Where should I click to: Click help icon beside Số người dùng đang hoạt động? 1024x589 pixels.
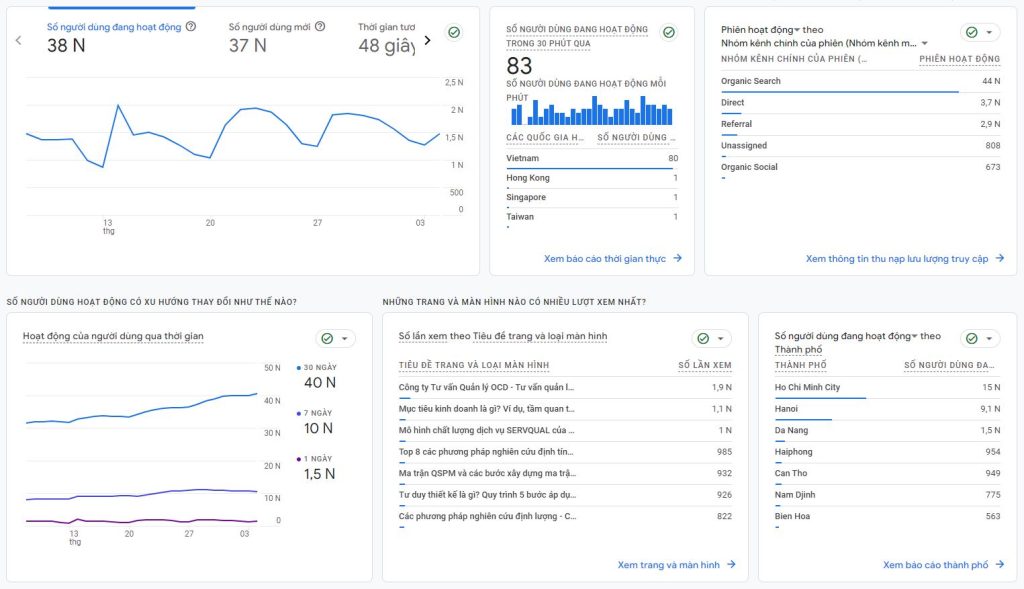[191, 27]
